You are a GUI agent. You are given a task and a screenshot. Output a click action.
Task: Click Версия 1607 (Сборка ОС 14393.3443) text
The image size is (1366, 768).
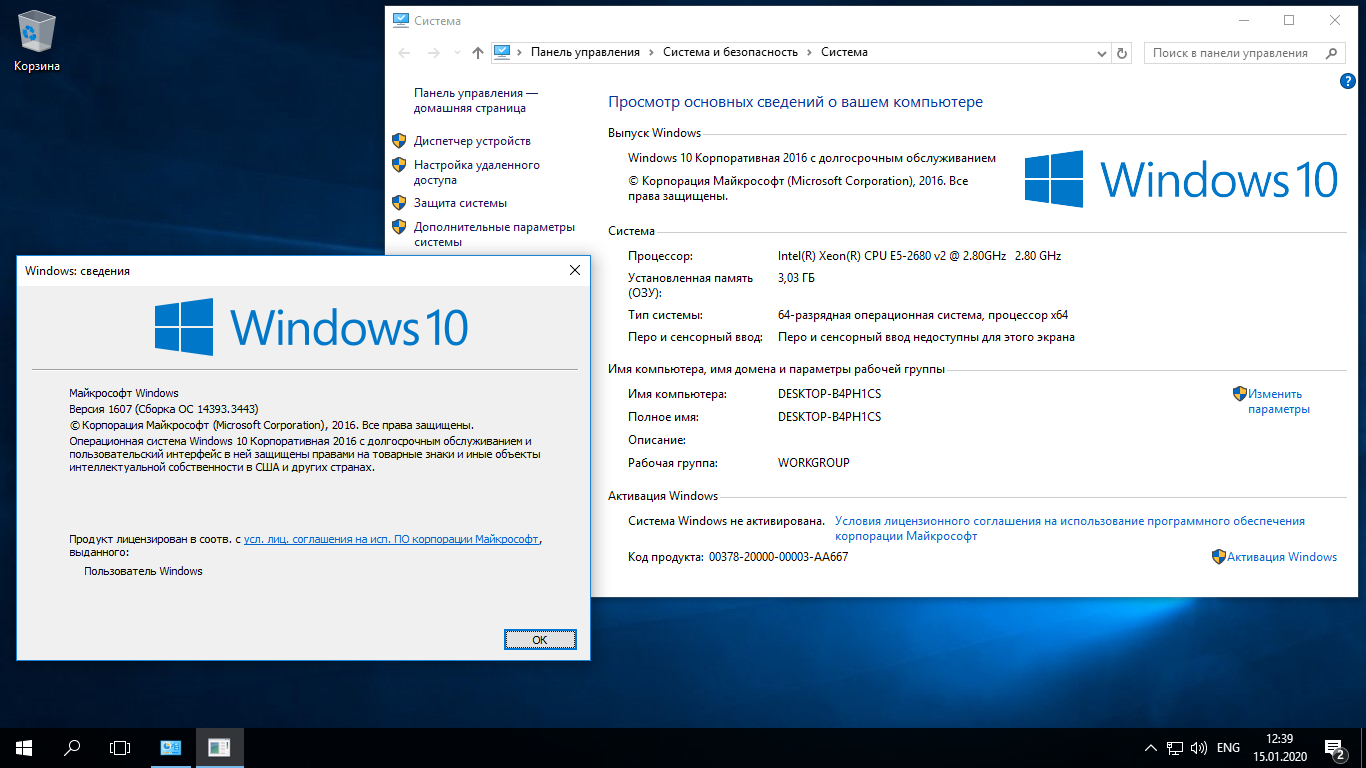tap(164, 409)
